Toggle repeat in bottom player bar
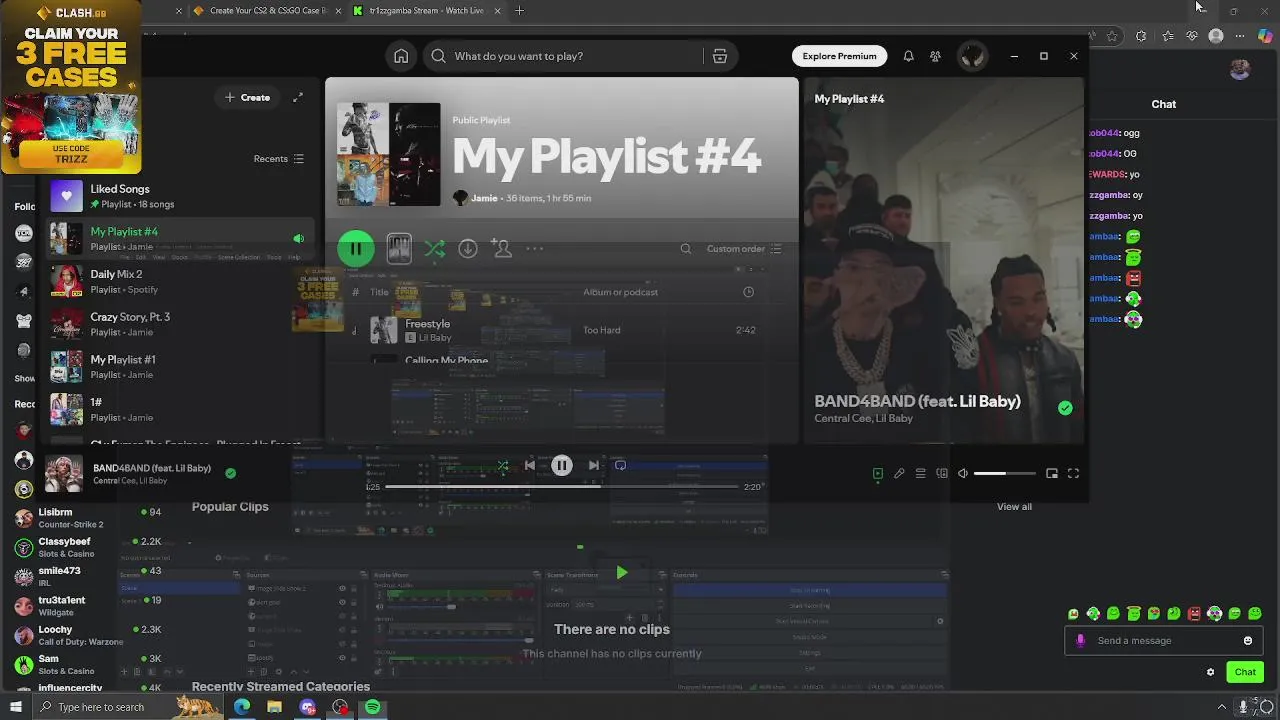1280x720 pixels. pos(620,465)
